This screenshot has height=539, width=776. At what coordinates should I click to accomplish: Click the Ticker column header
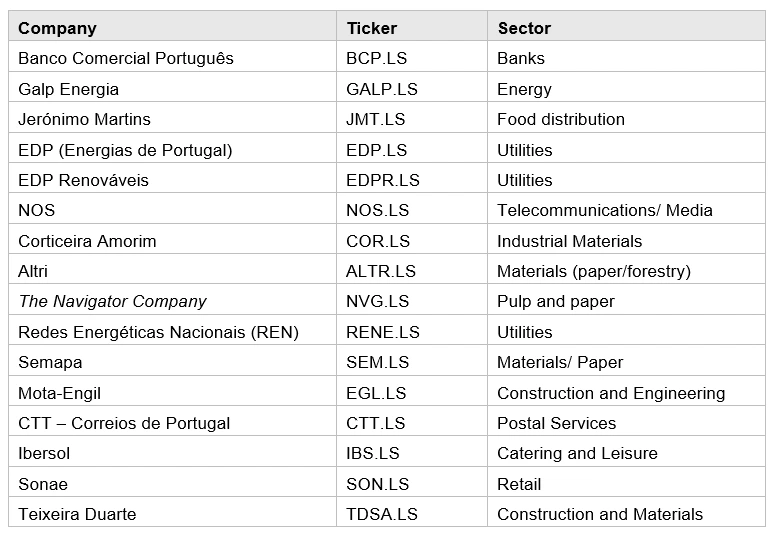click(412, 26)
